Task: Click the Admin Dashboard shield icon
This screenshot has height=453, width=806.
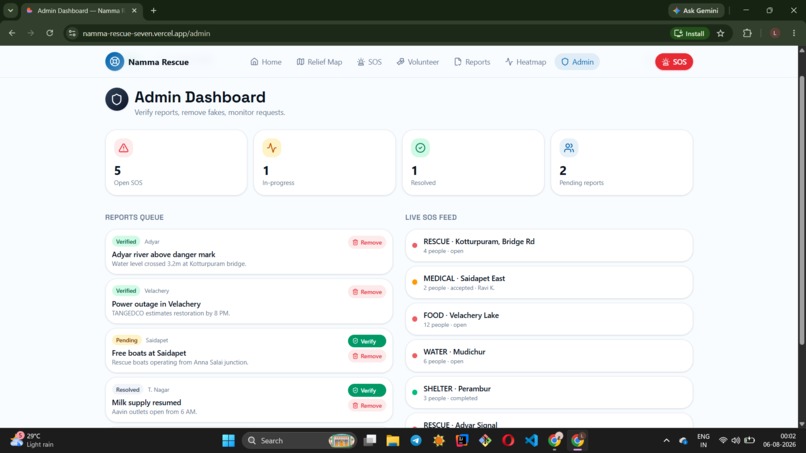Action: (117, 99)
